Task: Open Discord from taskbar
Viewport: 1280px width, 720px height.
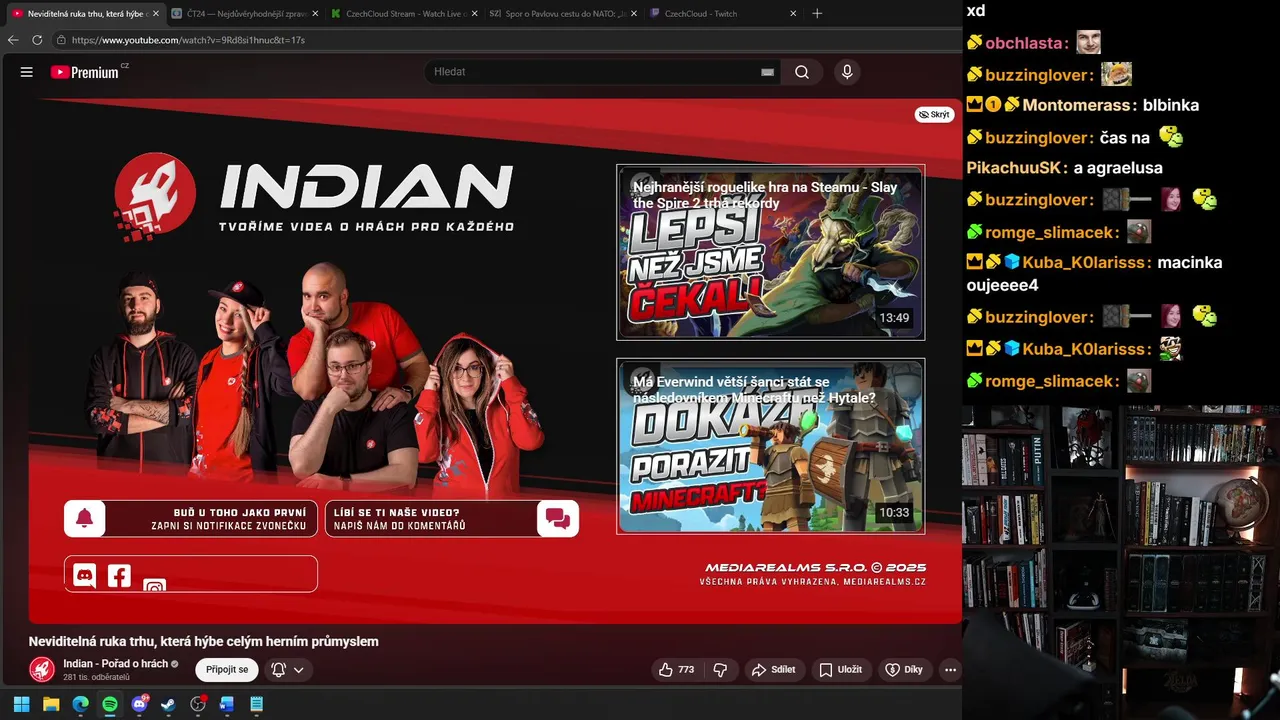Action: click(139, 704)
